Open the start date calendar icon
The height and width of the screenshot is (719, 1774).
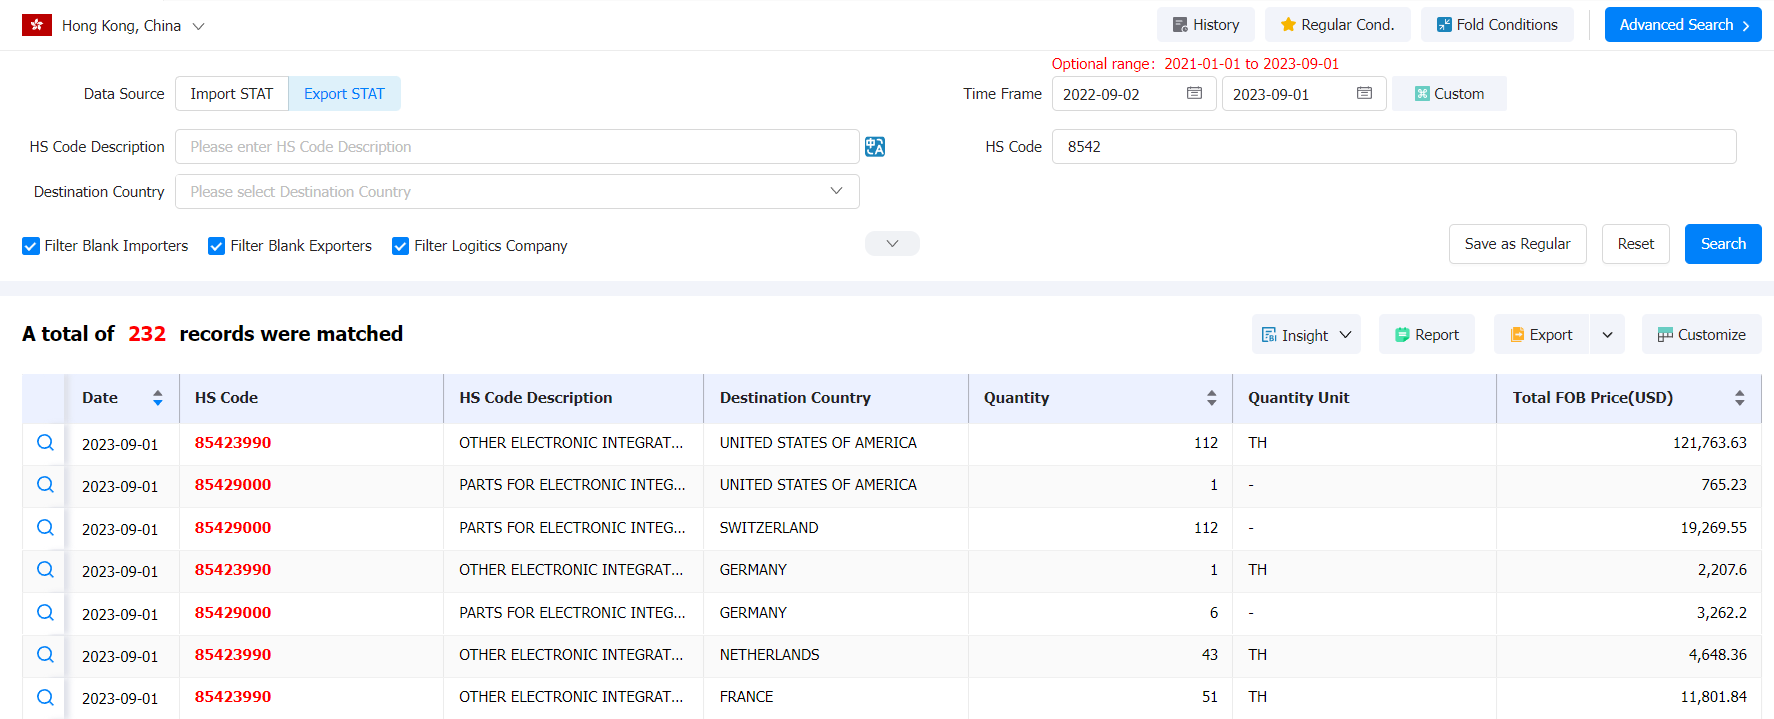tap(1194, 93)
